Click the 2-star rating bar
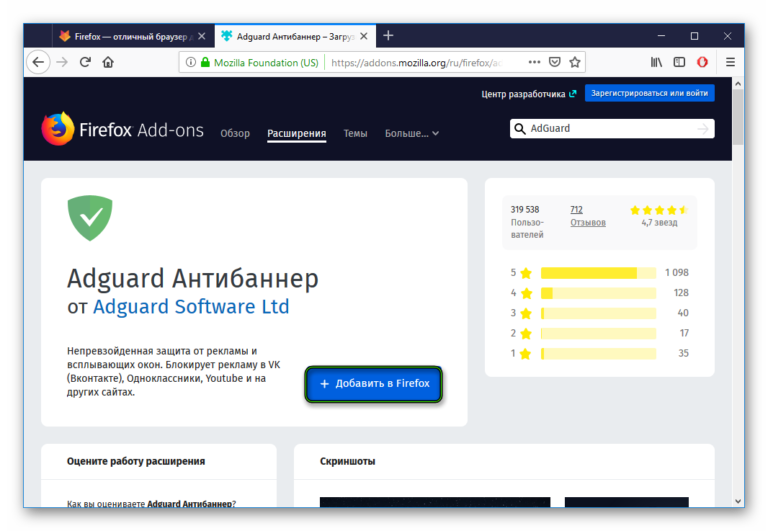Image resolution: width=768 pixels, height=531 pixels. (599, 333)
